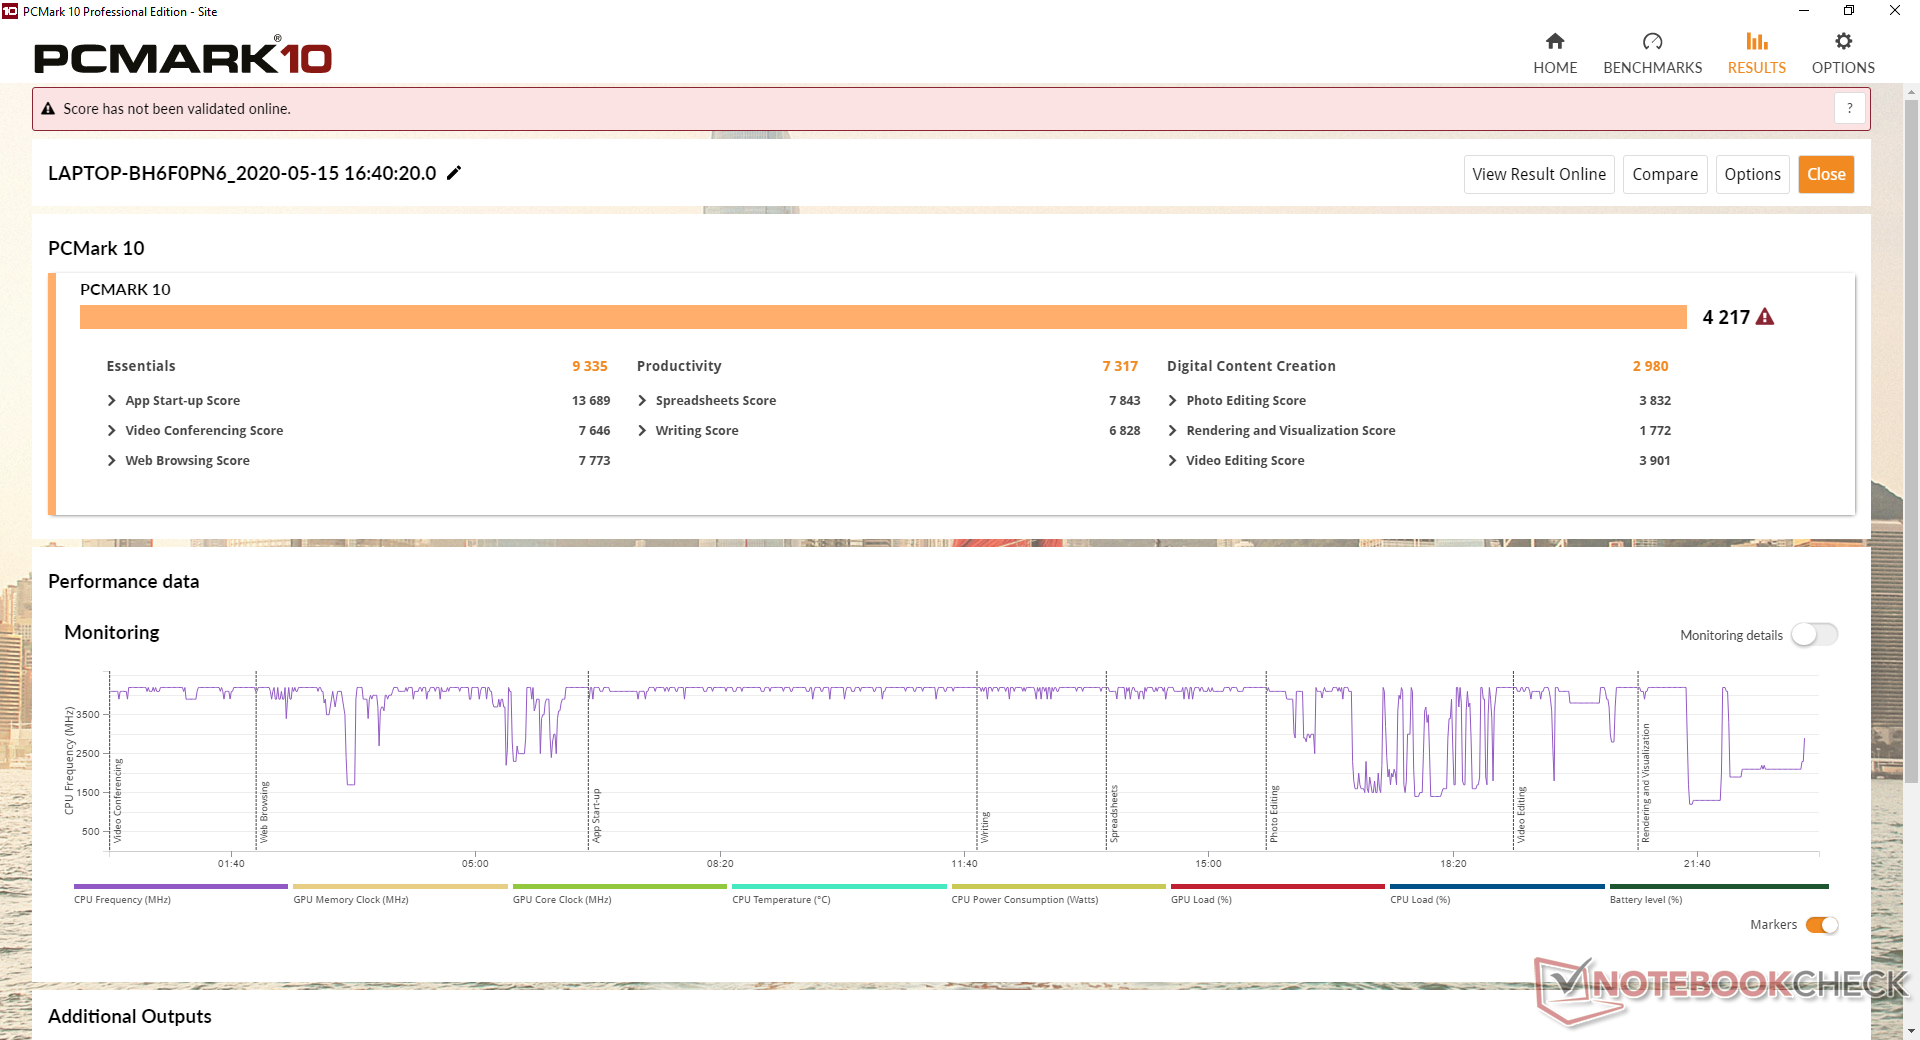Click the Photo Editing marker in chart
This screenshot has width=1920, height=1040.
click(1274, 814)
